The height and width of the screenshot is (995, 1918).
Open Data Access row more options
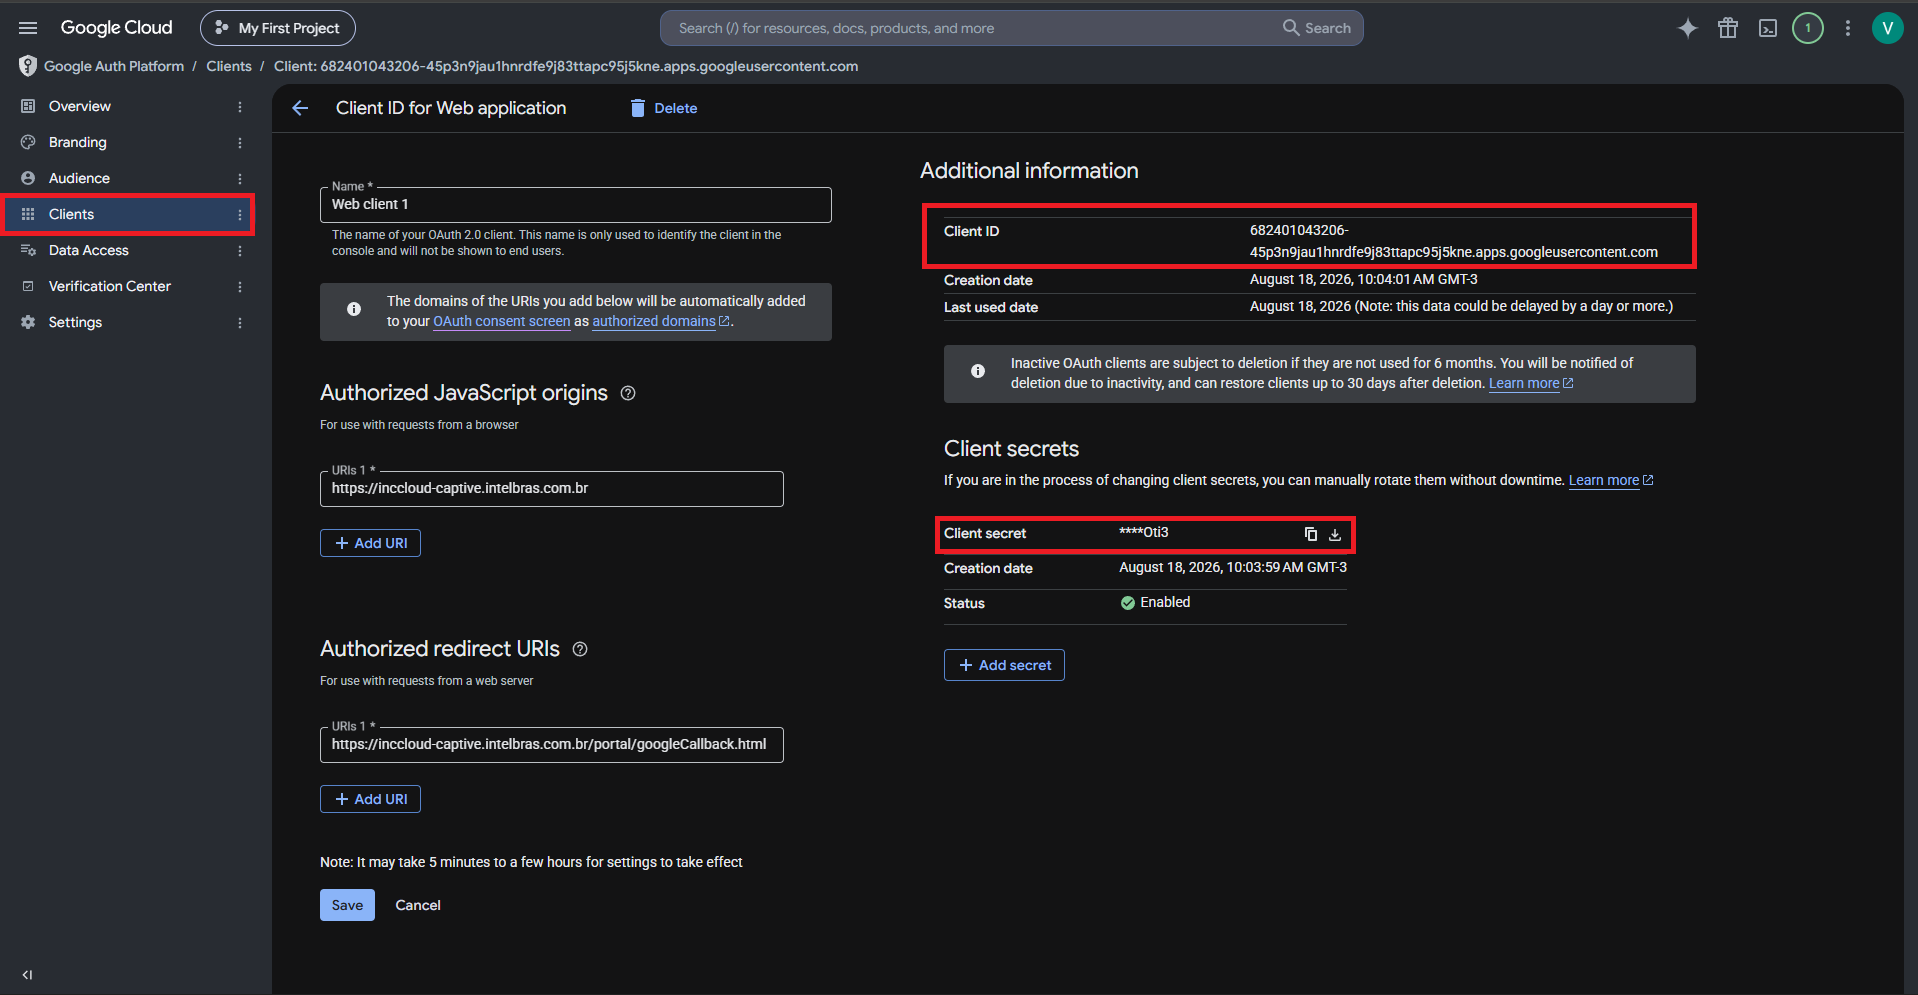click(240, 251)
